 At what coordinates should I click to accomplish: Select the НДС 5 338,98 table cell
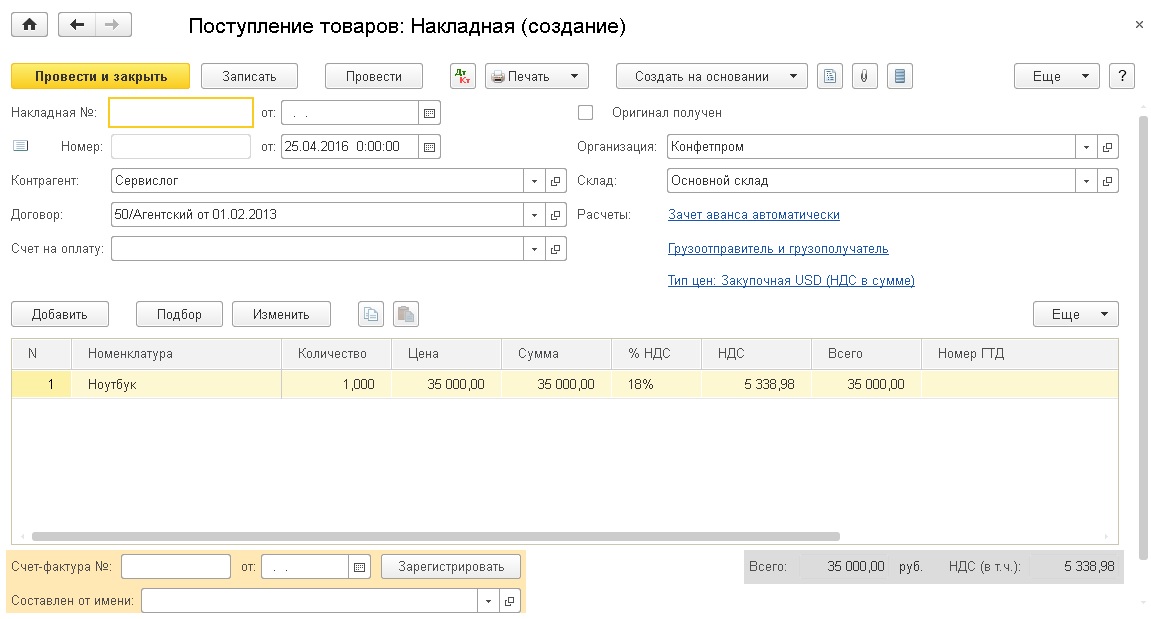[756, 384]
